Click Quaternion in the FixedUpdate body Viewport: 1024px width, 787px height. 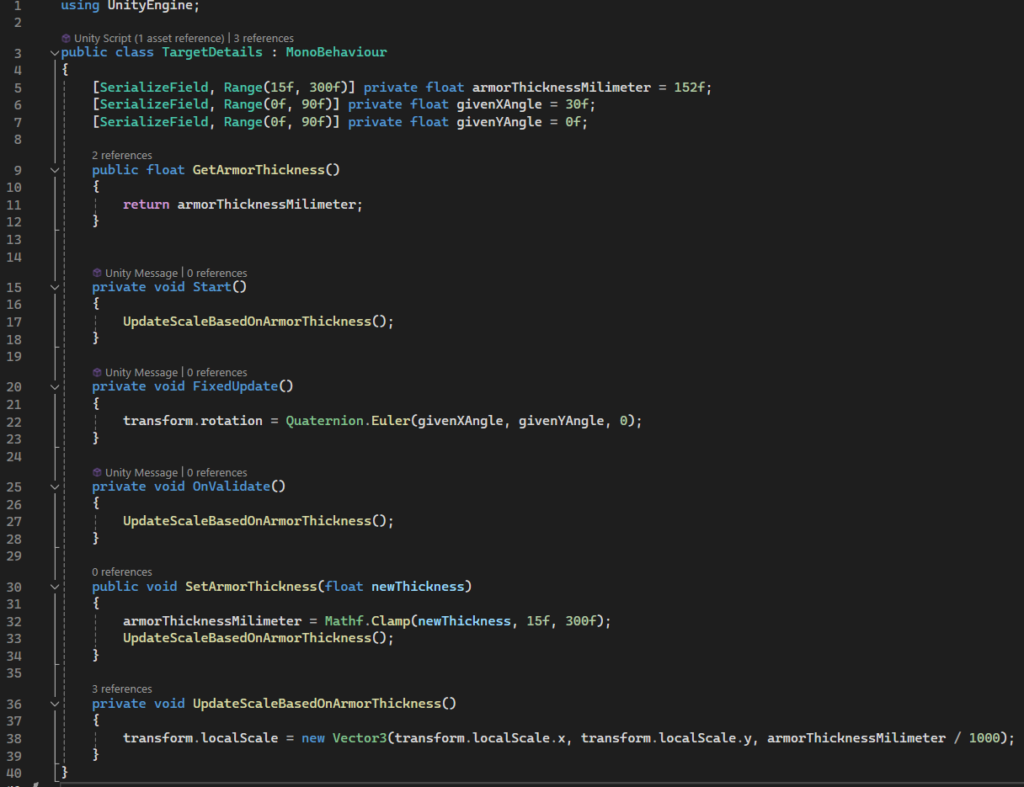[325, 421]
